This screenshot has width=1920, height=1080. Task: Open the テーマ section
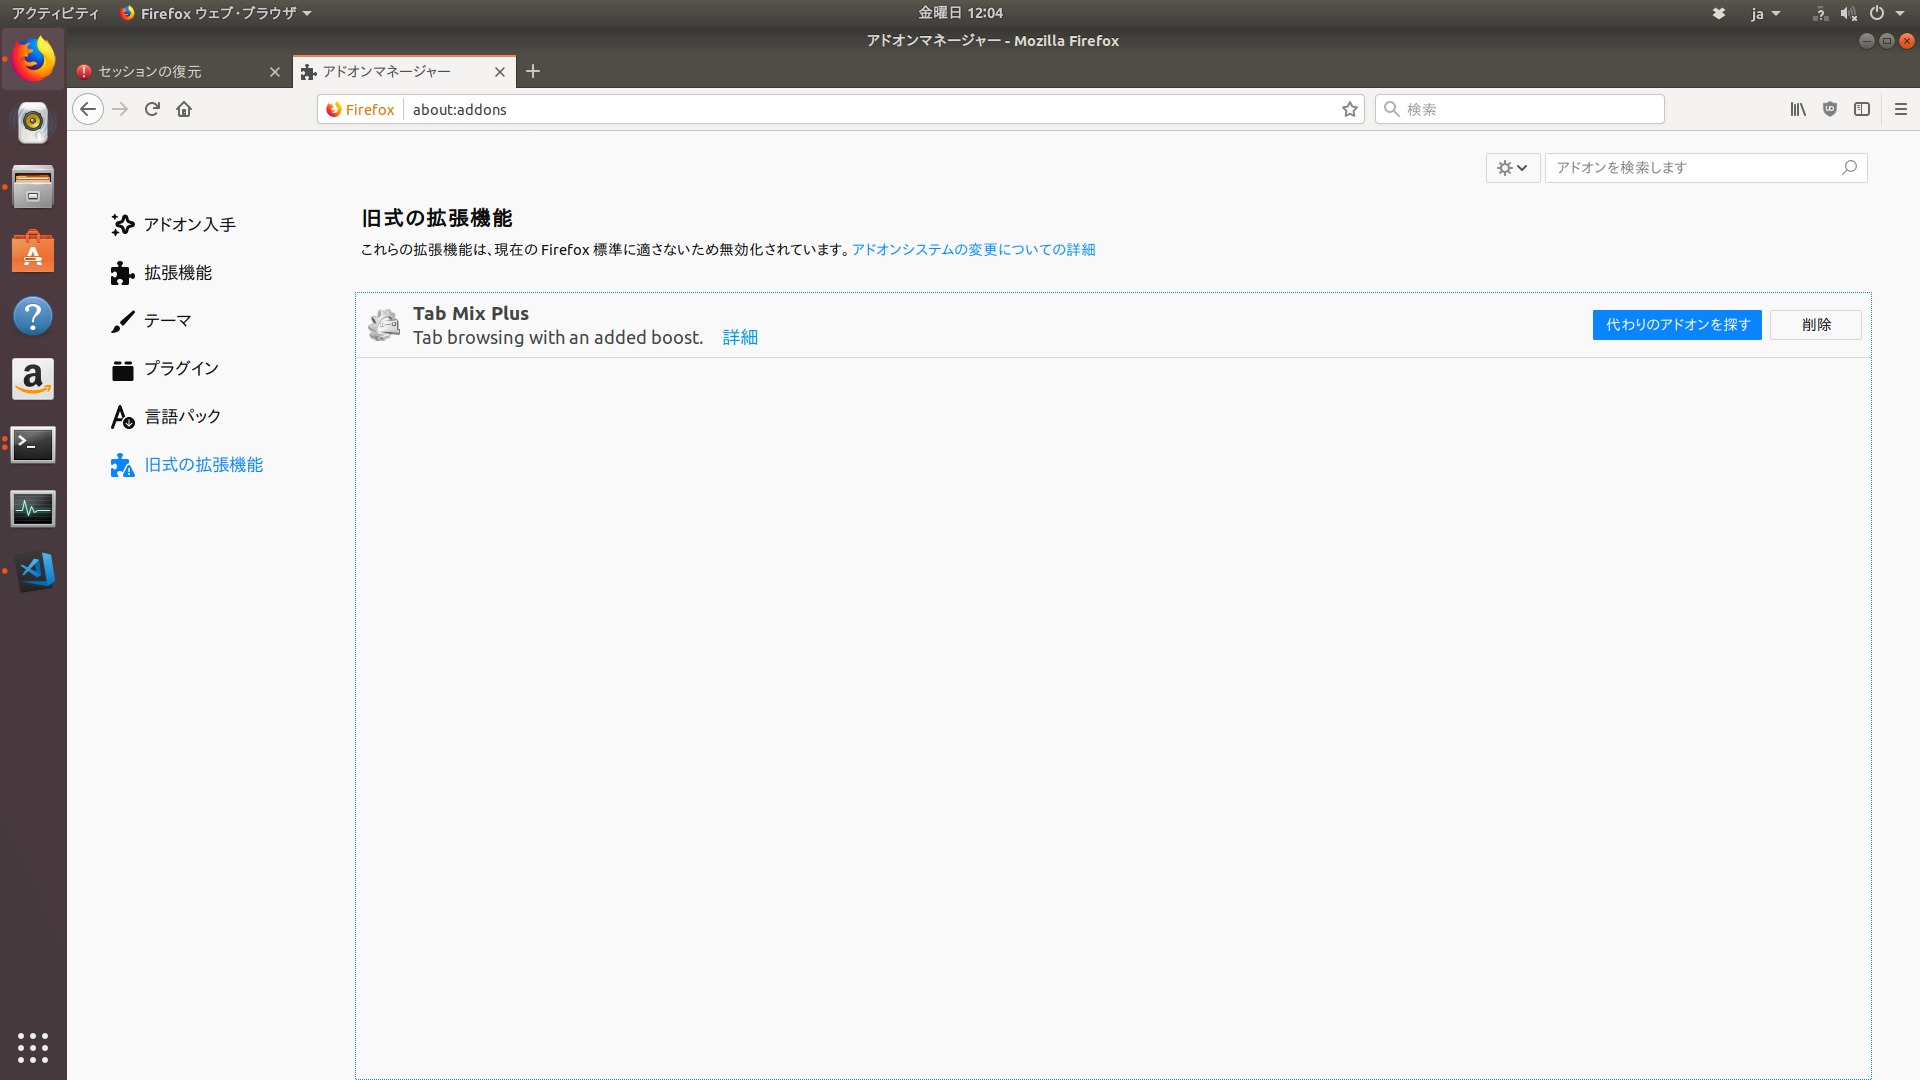tap(167, 321)
